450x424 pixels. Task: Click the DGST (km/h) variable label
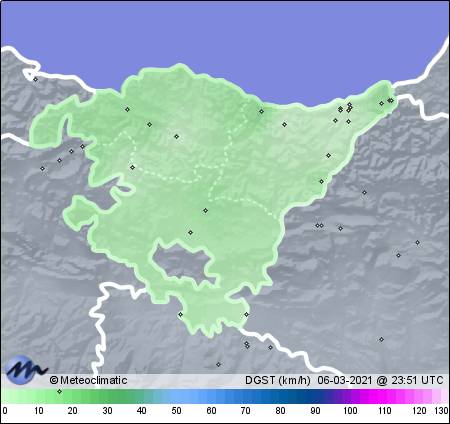point(278,380)
